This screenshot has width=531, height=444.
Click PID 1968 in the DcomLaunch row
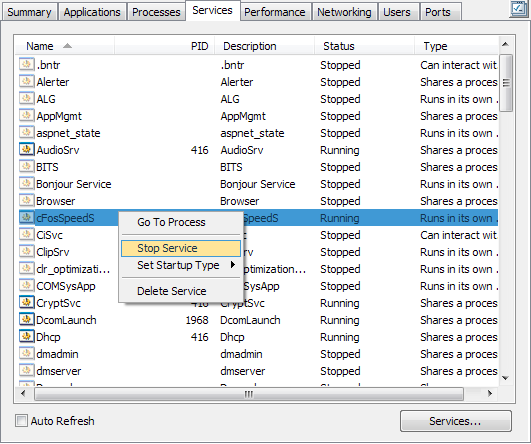(197, 320)
